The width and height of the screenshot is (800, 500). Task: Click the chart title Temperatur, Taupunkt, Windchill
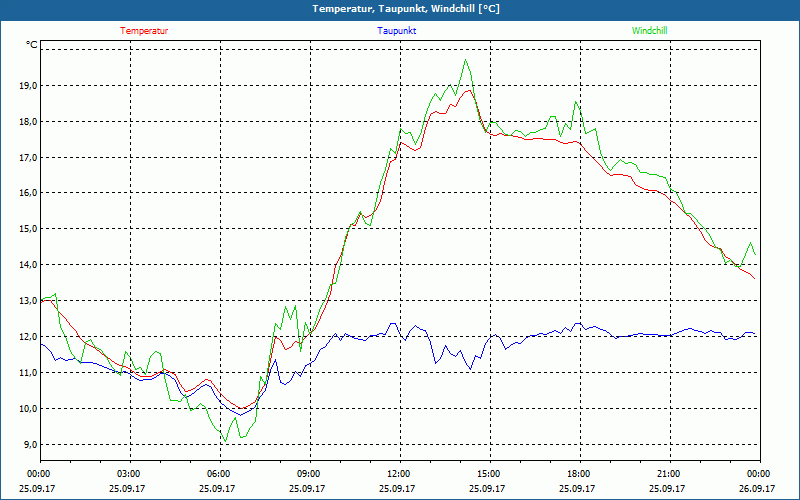tap(406, 9)
